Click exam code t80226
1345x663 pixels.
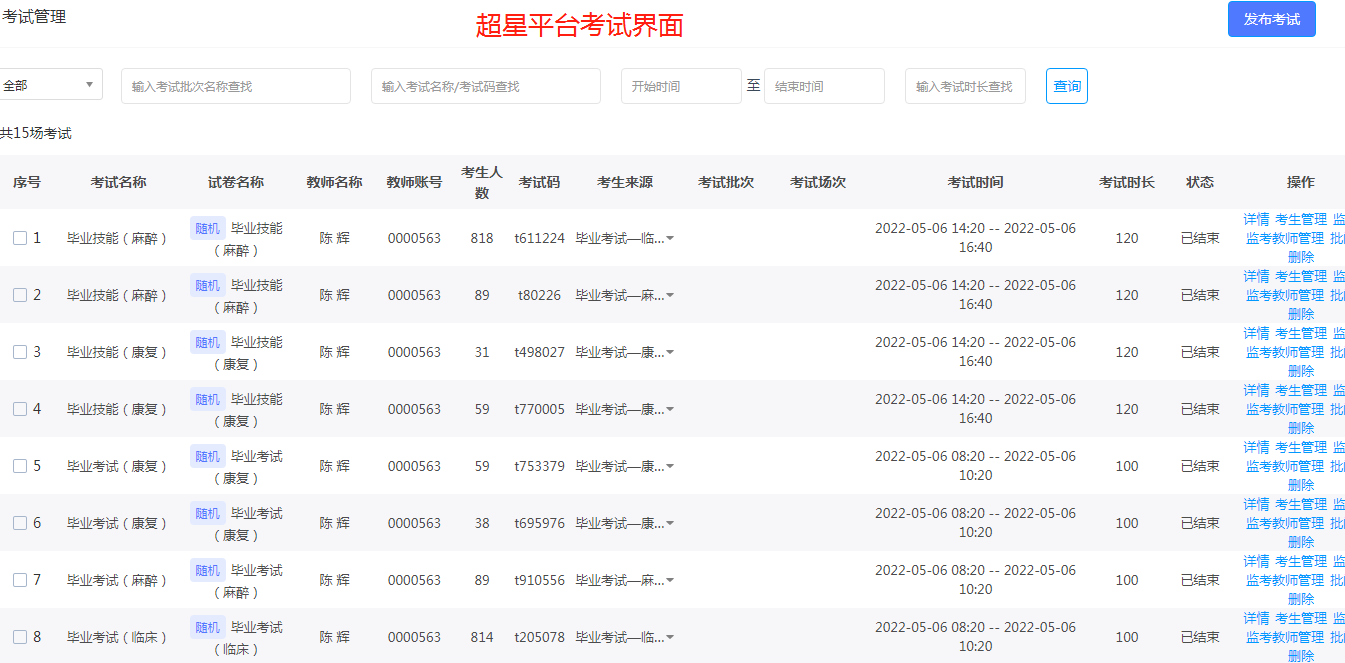539,295
